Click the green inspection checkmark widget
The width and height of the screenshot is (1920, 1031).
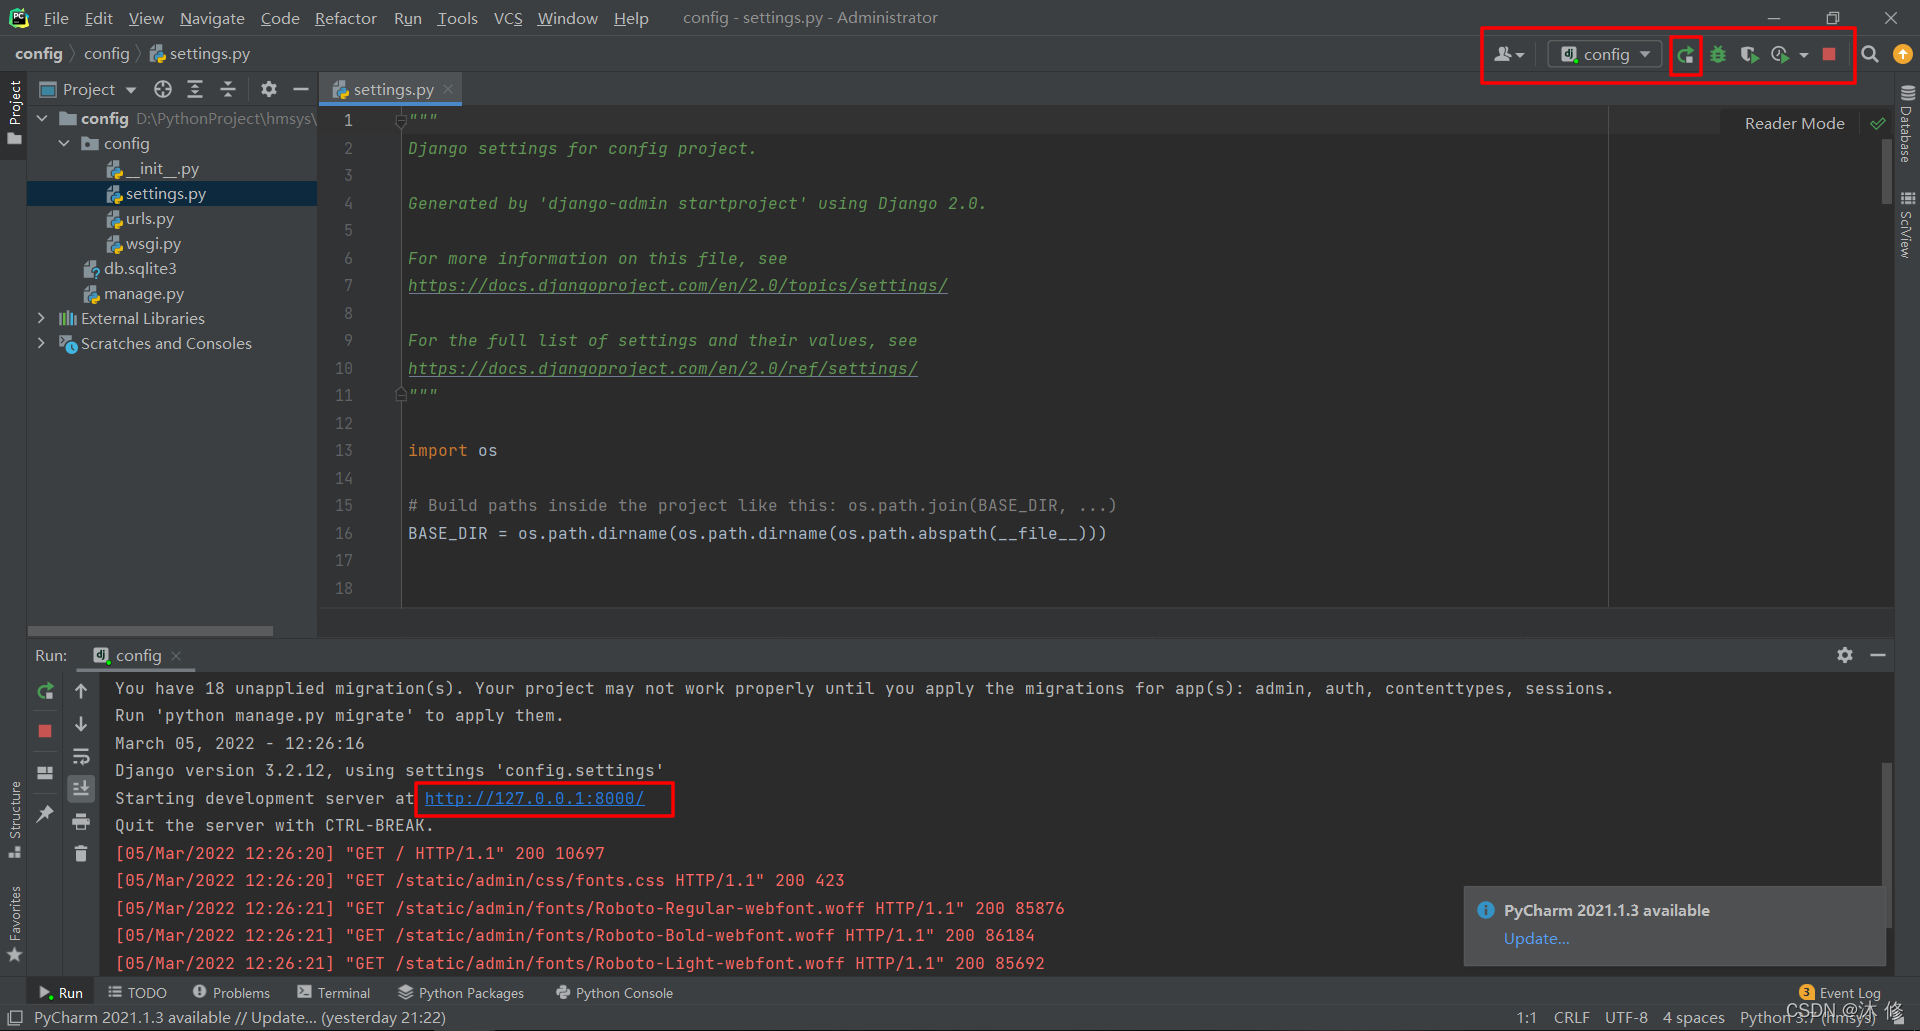1877,123
